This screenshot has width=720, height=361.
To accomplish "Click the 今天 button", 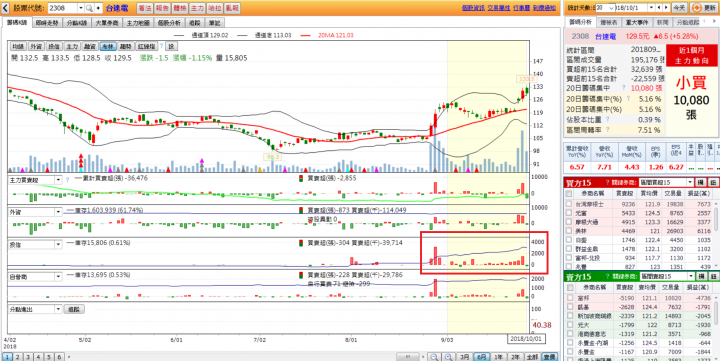I will coord(679,8).
